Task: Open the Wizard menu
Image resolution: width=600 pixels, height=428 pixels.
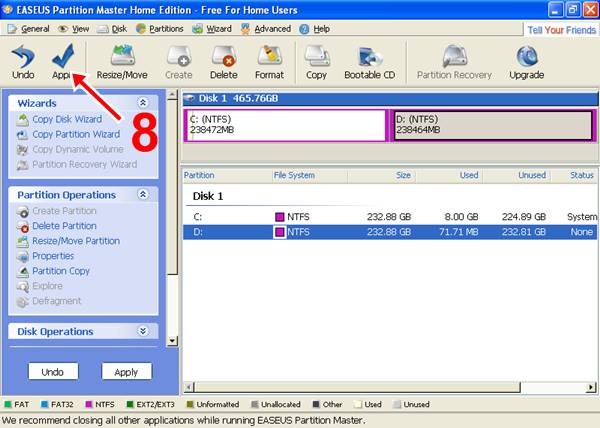Action: 212,29
